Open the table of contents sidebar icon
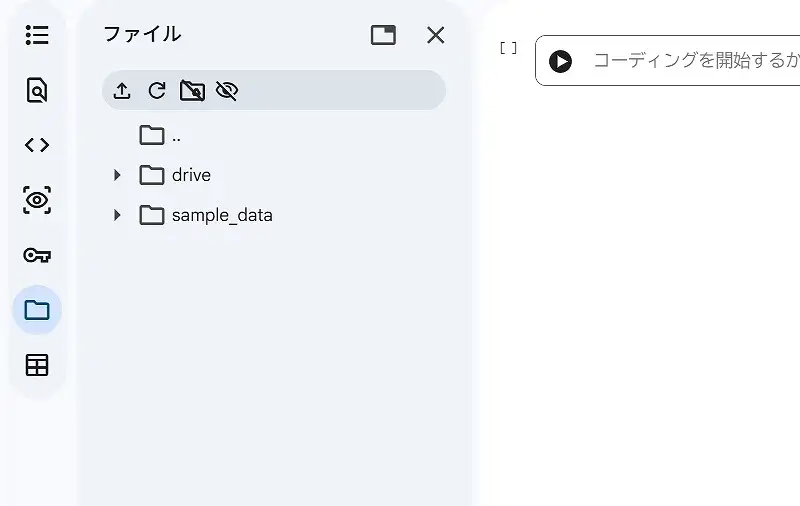 [37, 35]
